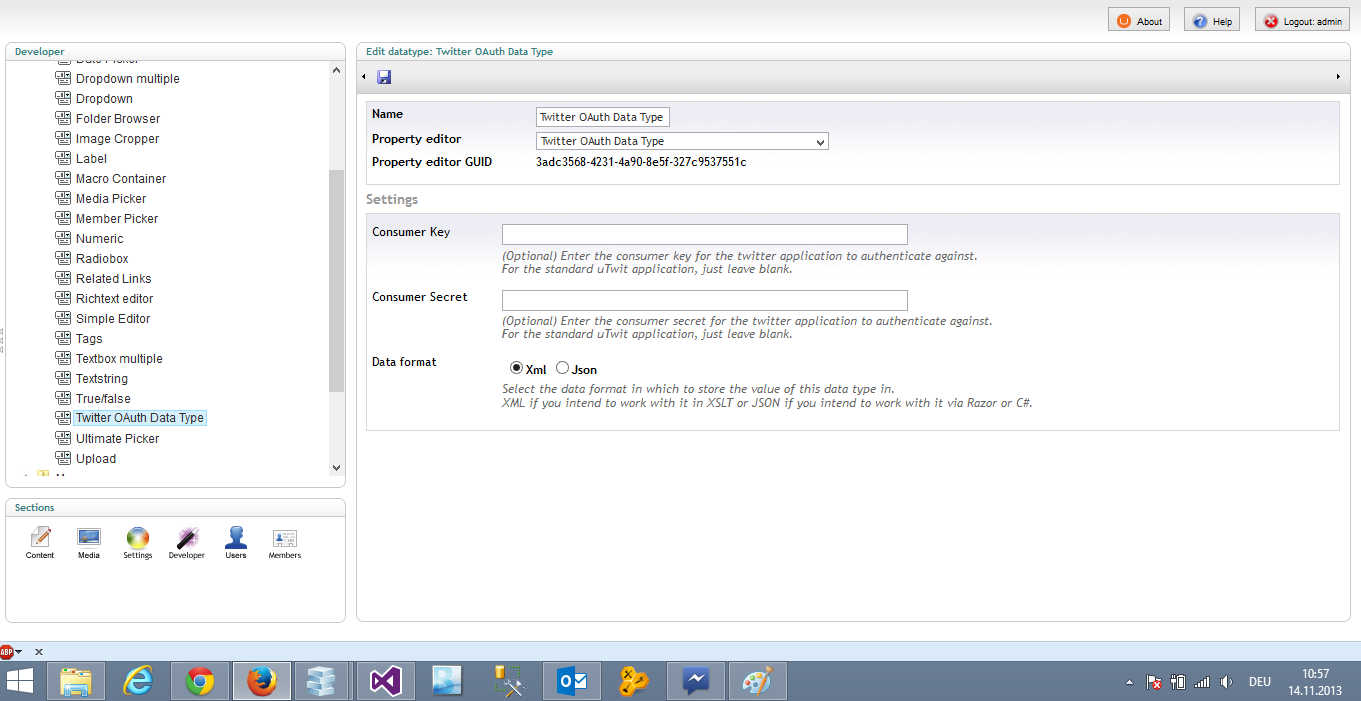Save the datatype with the floppy disk icon

click(384, 77)
